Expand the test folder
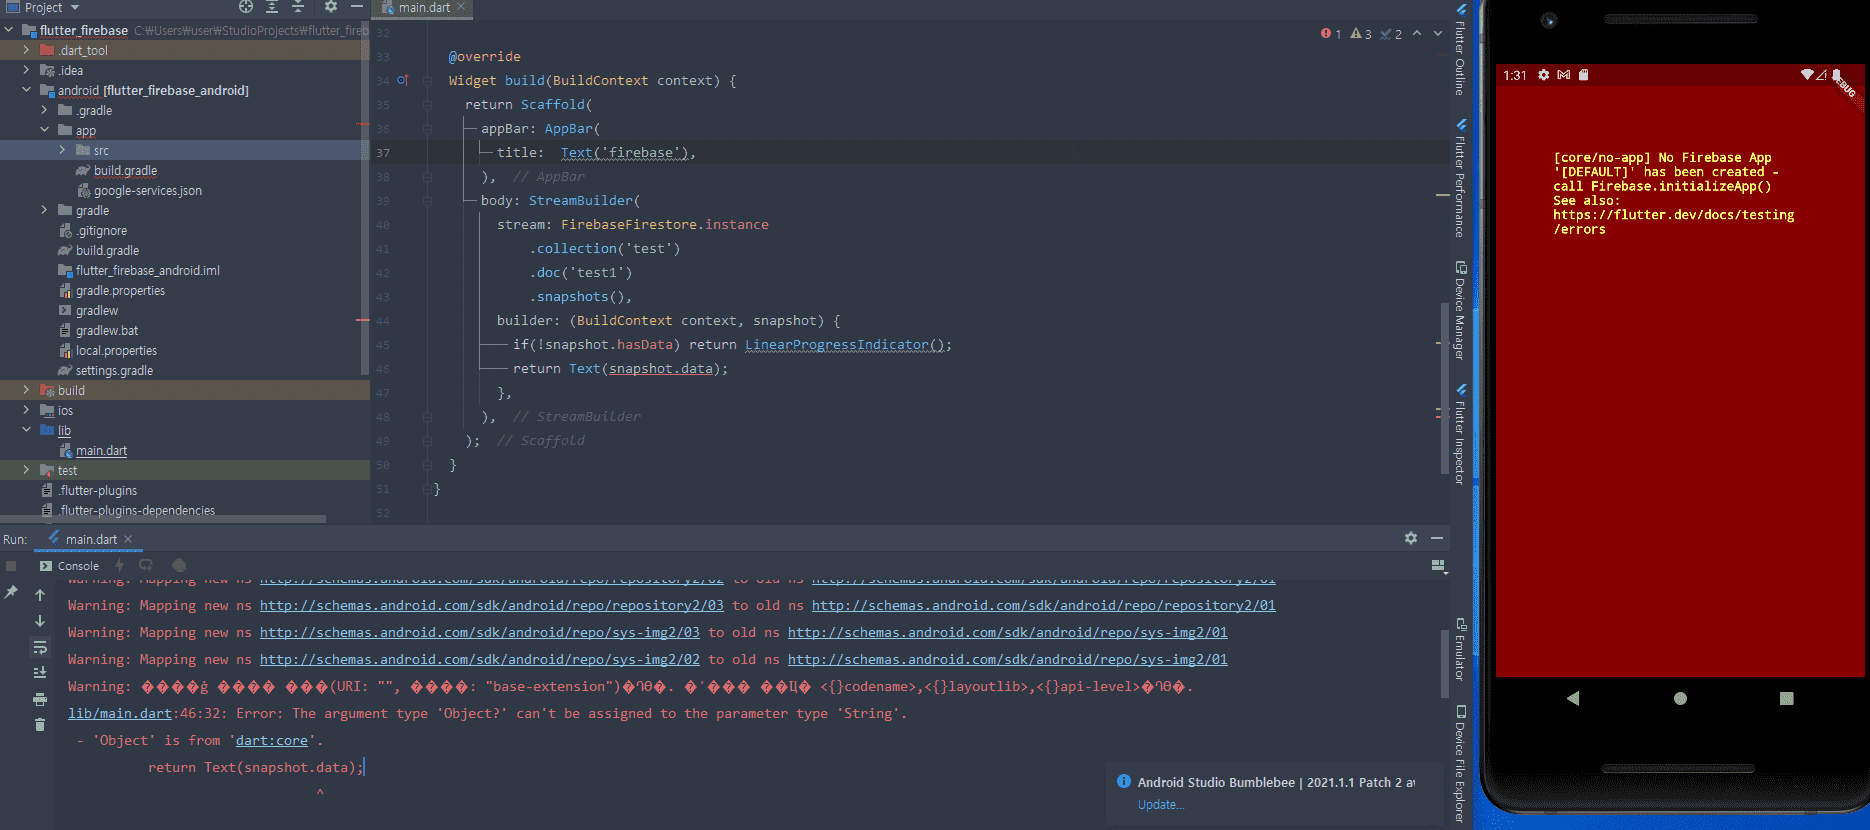The width and height of the screenshot is (1870, 830). [27, 470]
